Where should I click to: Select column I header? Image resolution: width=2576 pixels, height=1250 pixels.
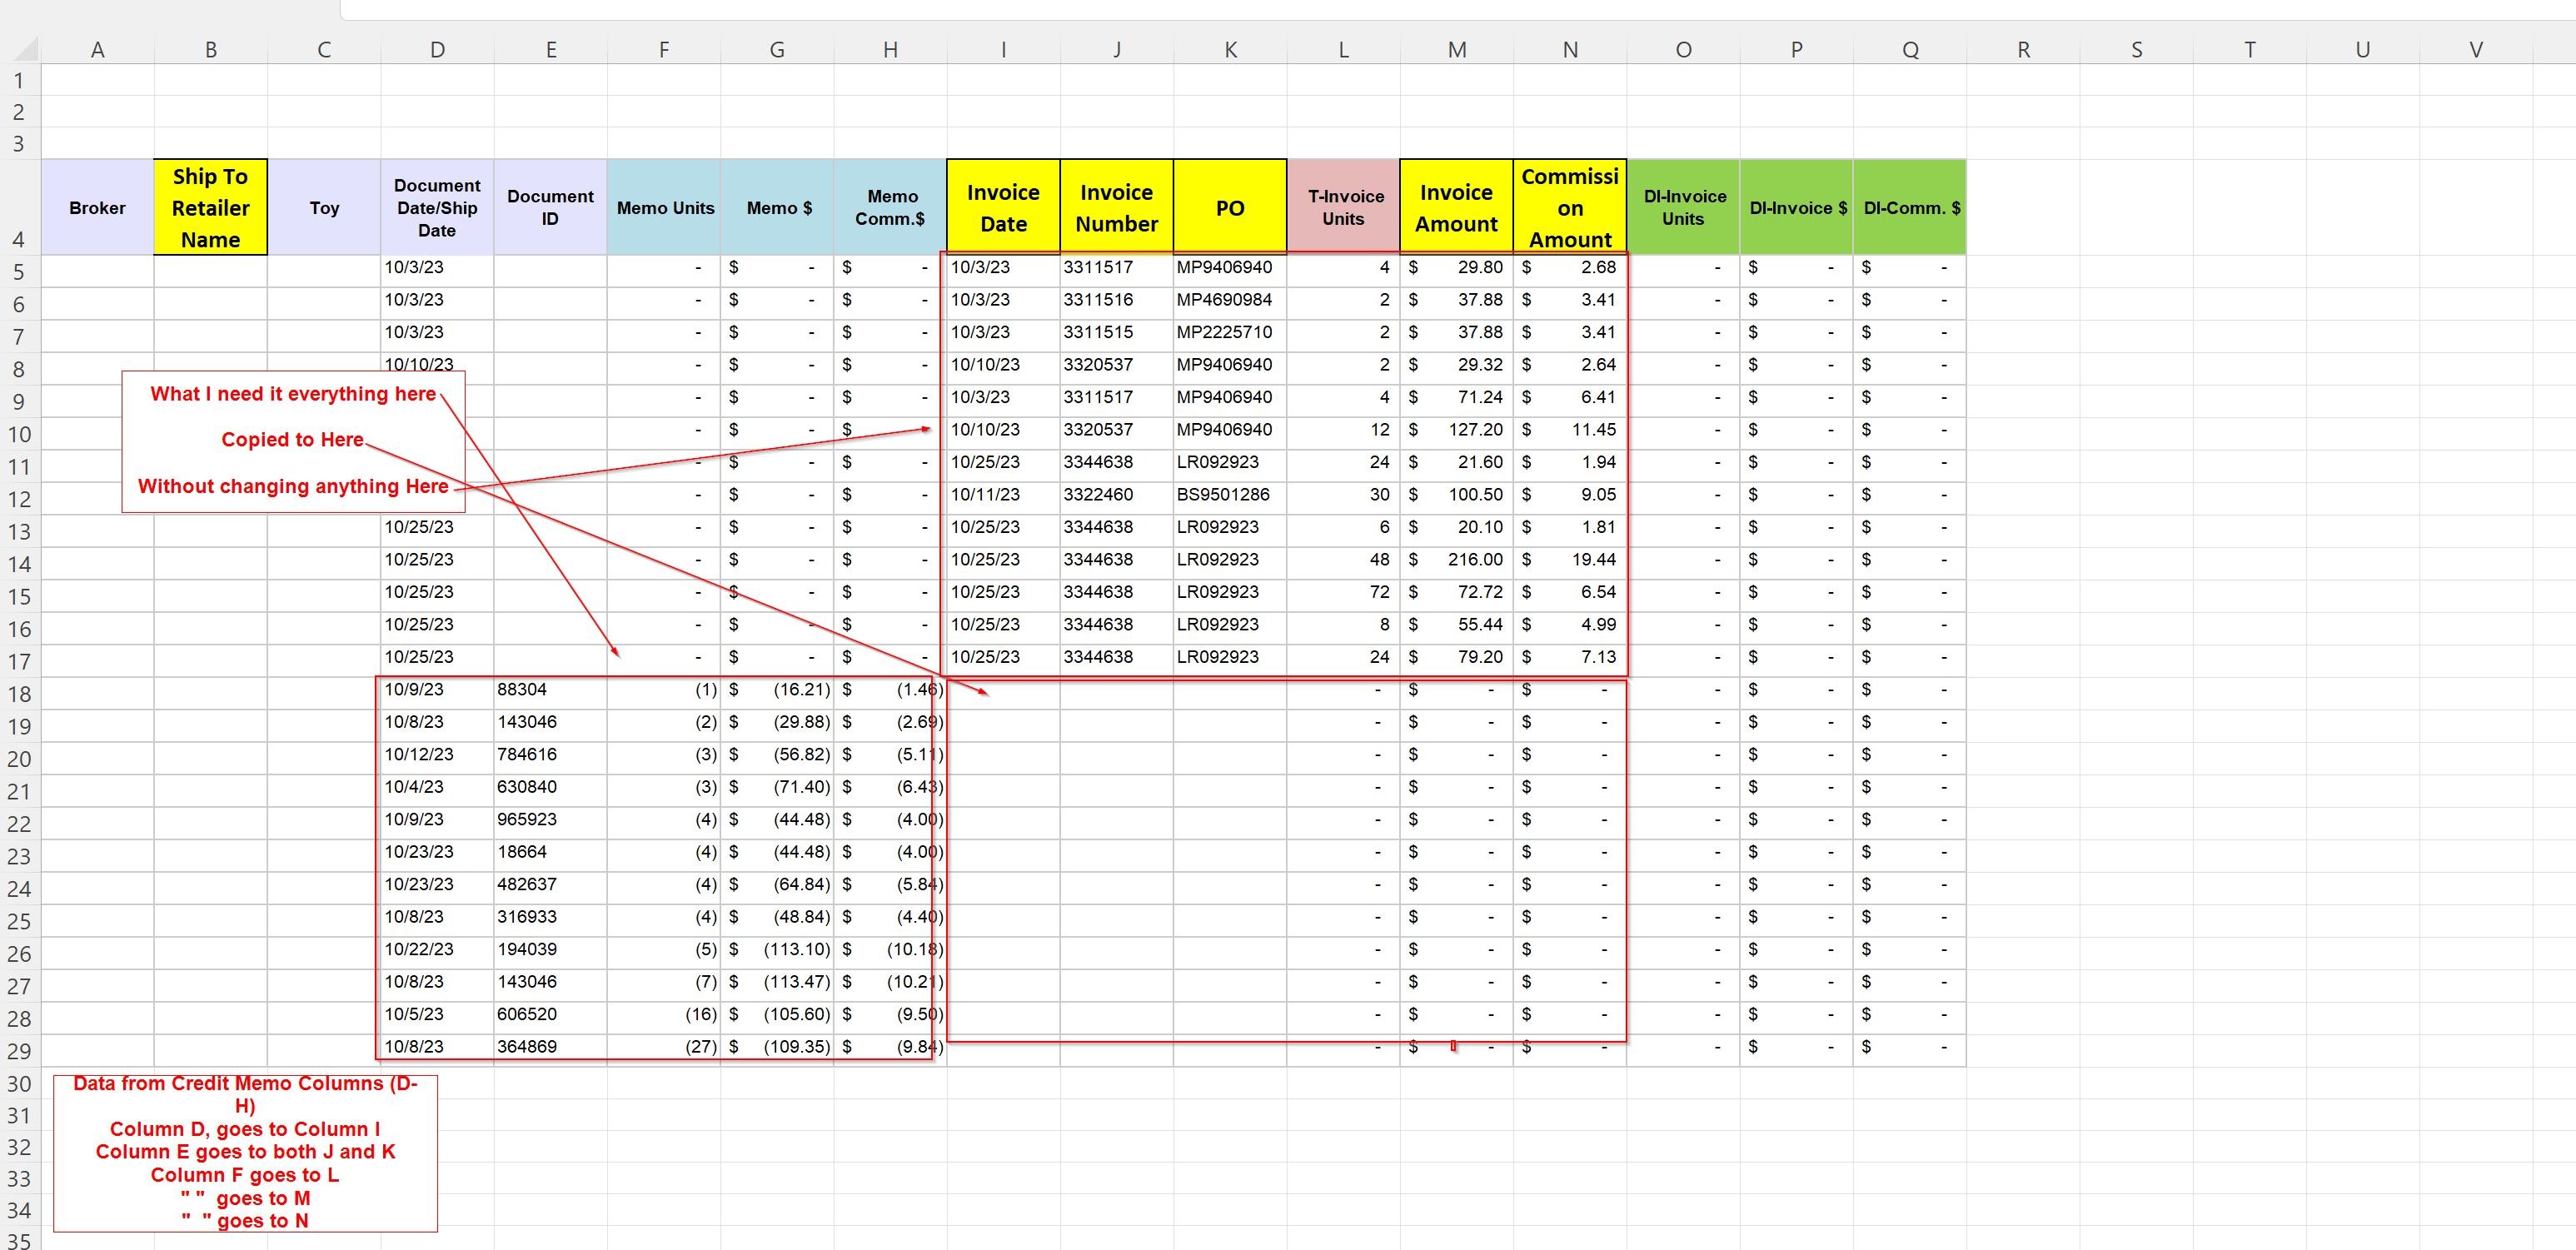1003,50
